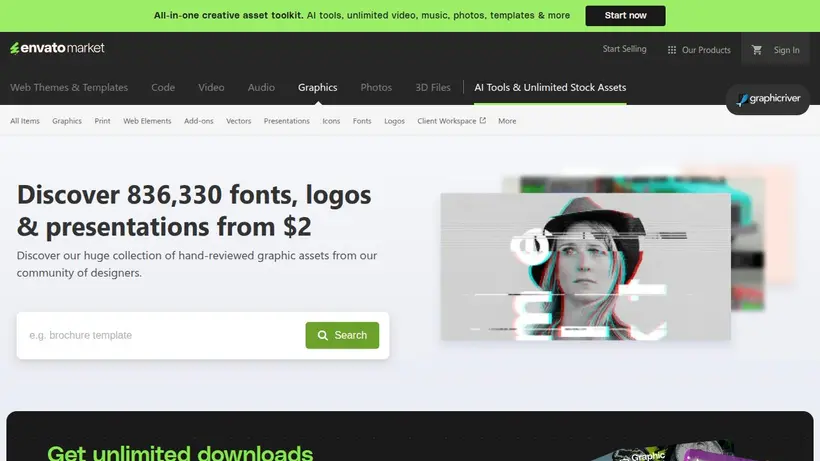Click the Client Workspace external link icon
The height and width of the screenshot is (461, 820).
[x=482, y=120]
